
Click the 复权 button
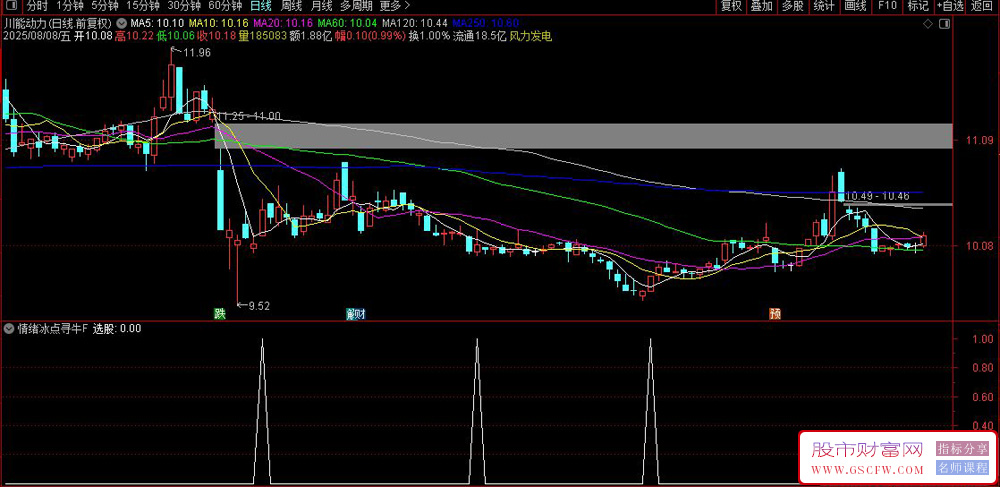click(732, 6)
